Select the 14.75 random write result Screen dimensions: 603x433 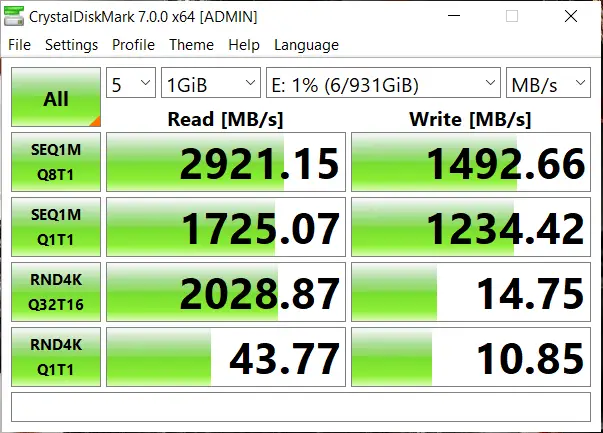coord(471,292)
